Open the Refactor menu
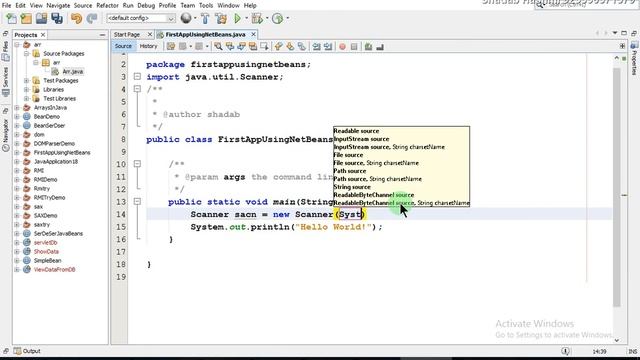The height and width of the screenshot is (360, 640). [x=107, y=6]
